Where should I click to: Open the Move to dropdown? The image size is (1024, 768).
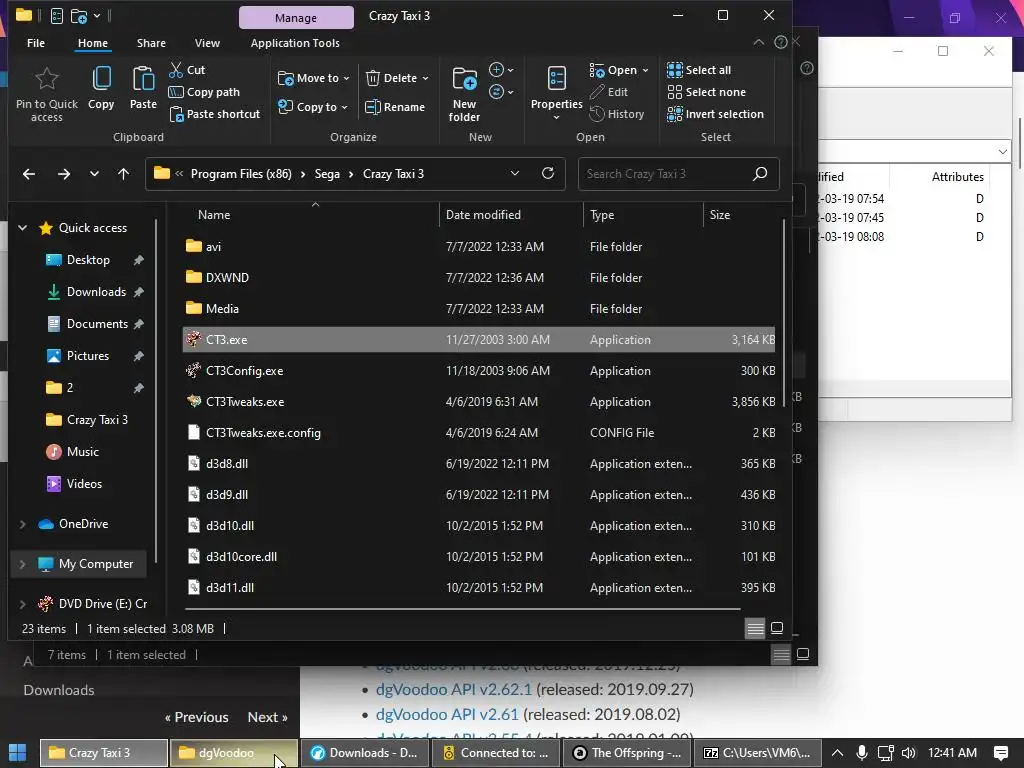click(x=314, y=78)
